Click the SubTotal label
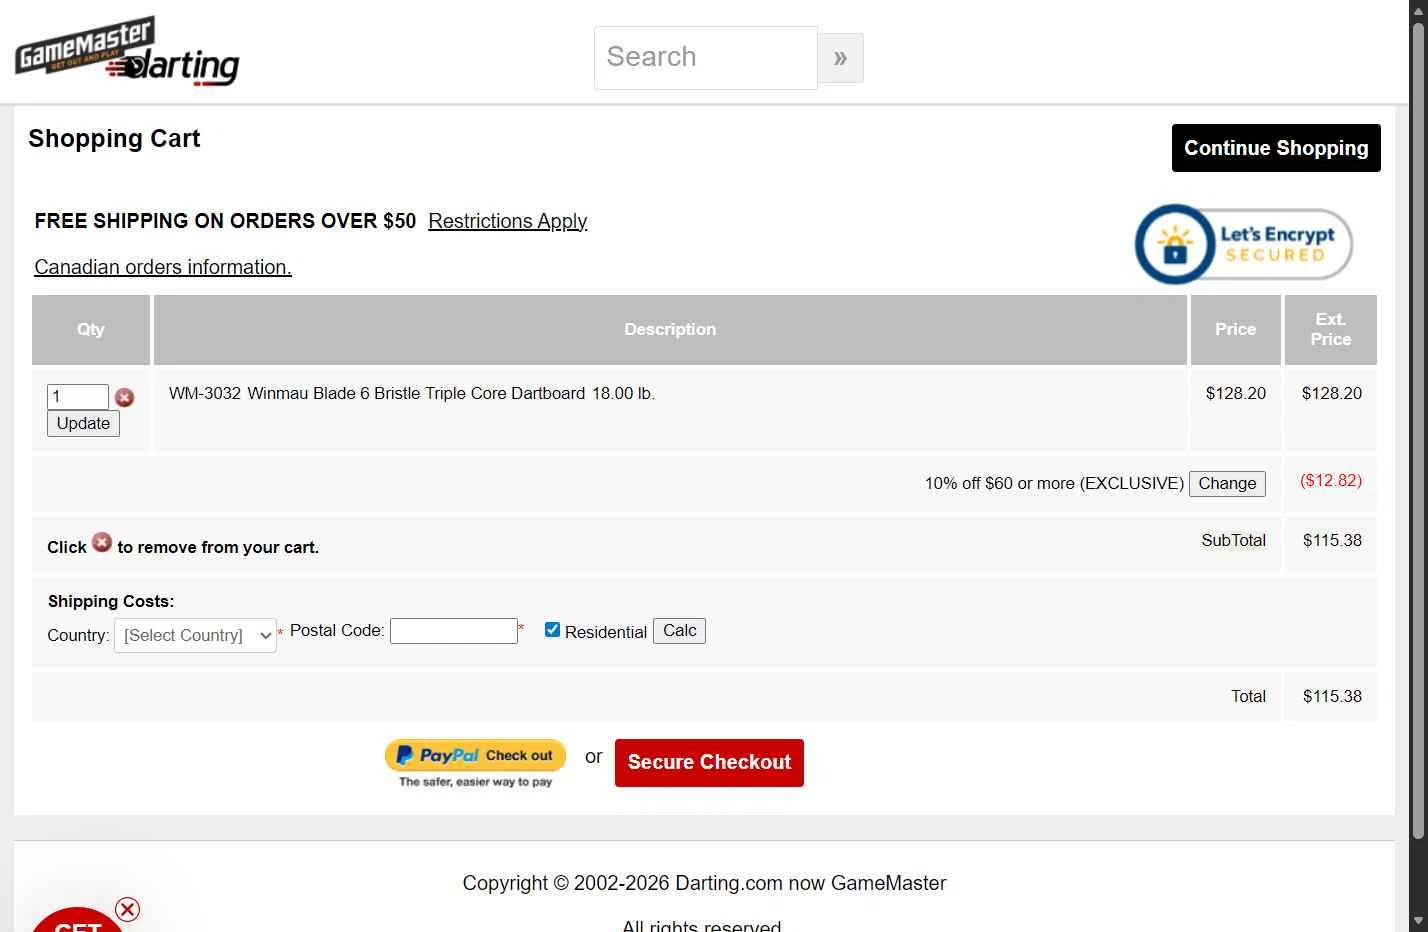The image size is (1428, 932). [1233, 540]
